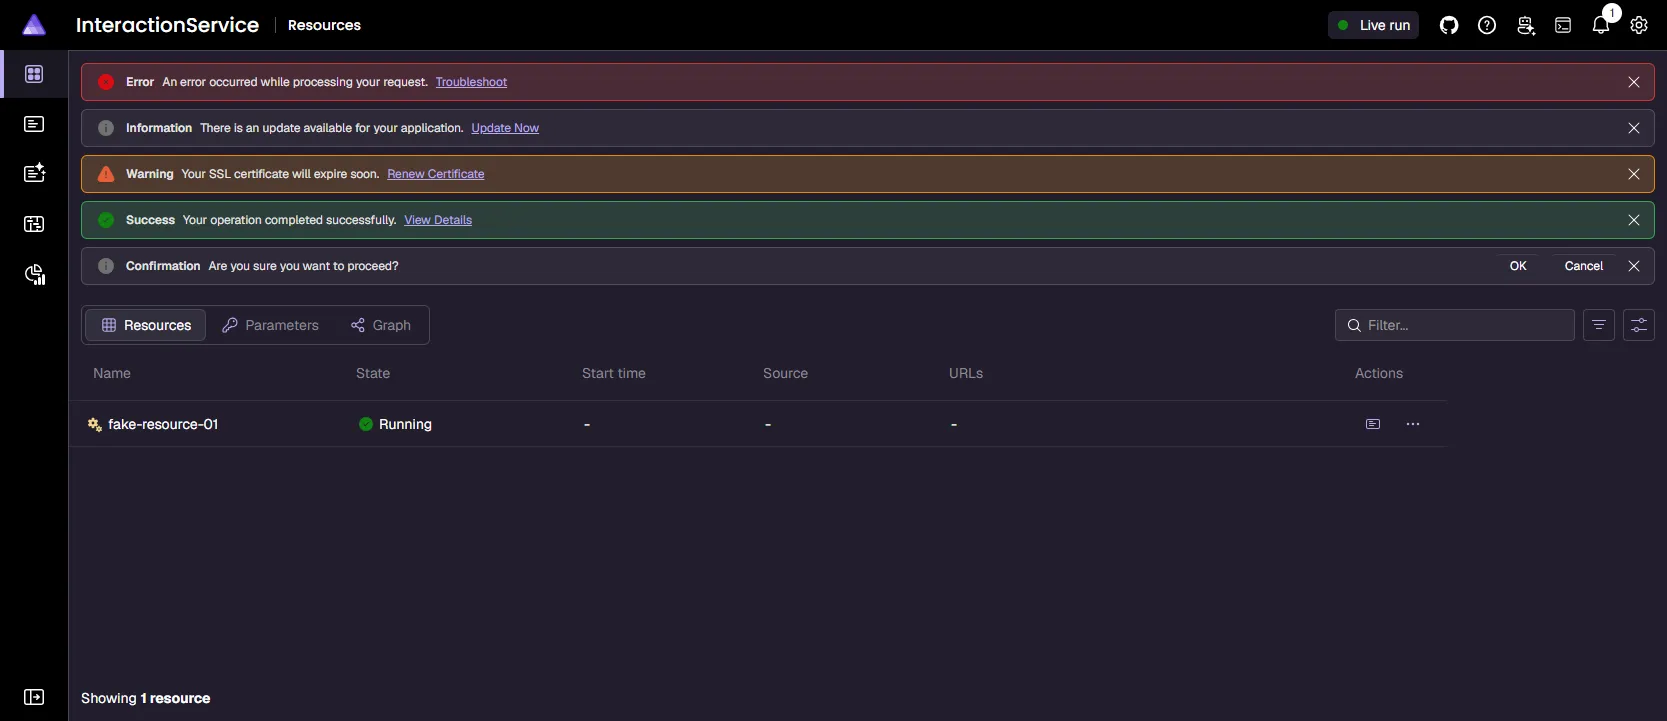Screen dimensions: 1667x721
Task: Open the terminal icon in the header
Action: (x=1563, y=25)
